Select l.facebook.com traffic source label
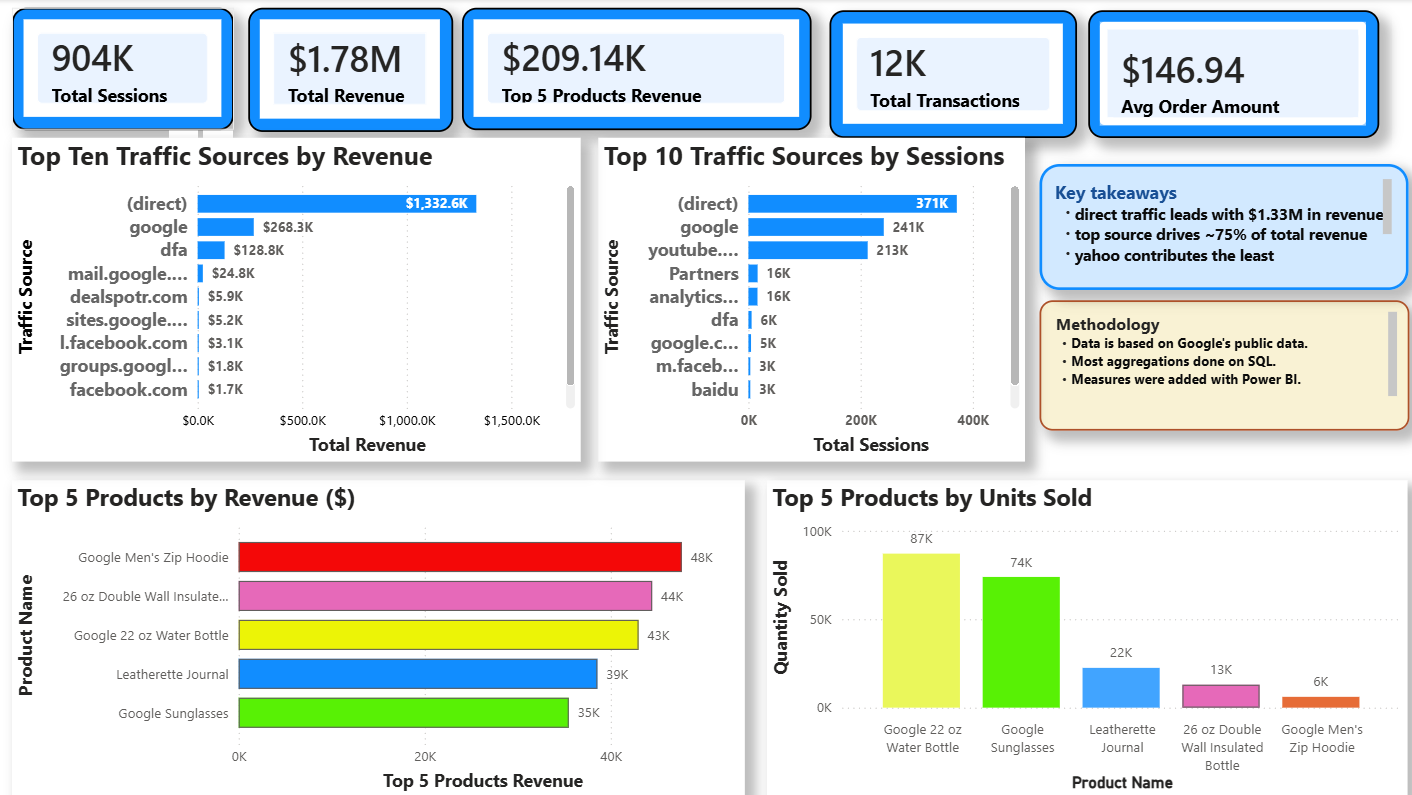 pyautogui.click(x=124, y=343)
